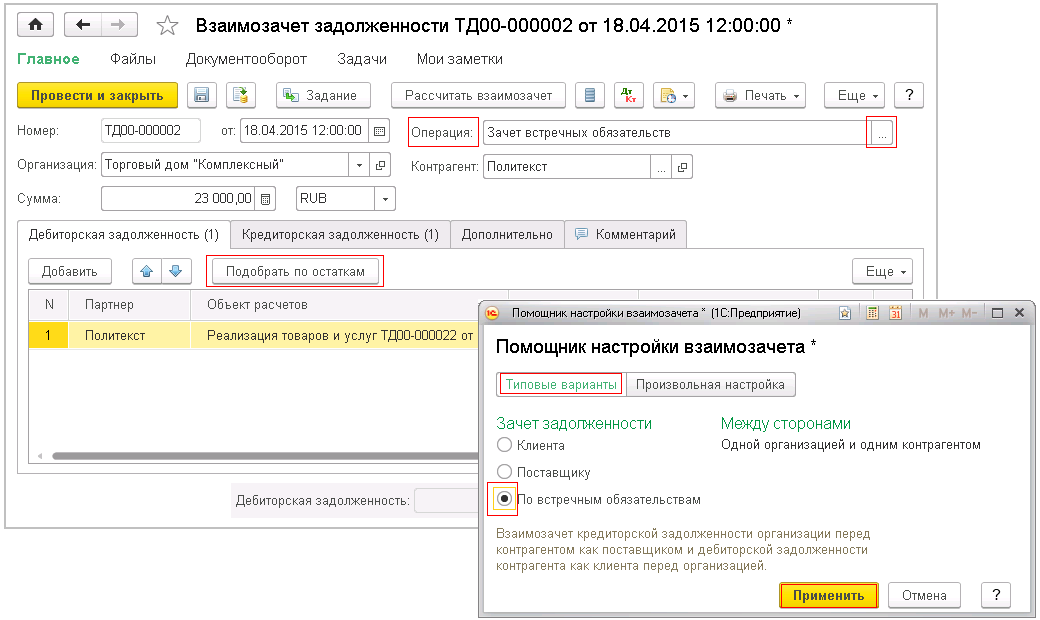Click the M+ button in the title bar
This screenshot has height=620, width=1040.
[x=946, y=313]
